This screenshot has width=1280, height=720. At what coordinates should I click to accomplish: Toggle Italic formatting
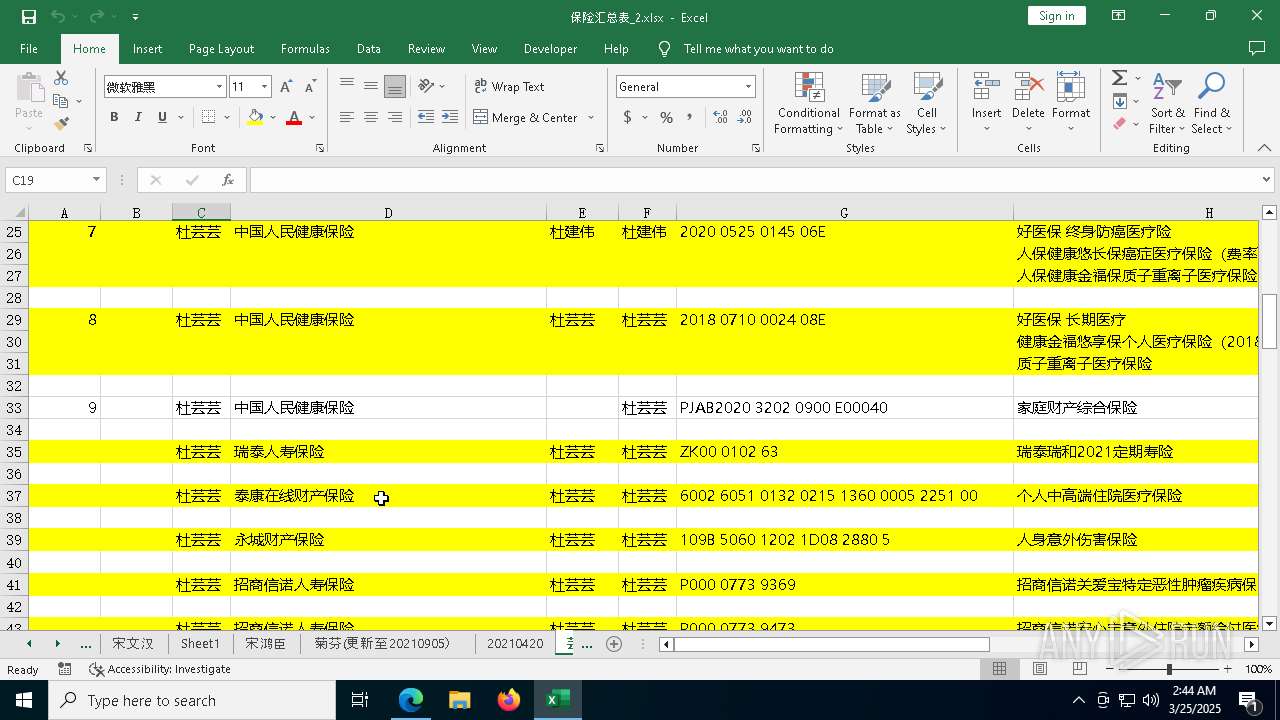[x=138, y=117]
